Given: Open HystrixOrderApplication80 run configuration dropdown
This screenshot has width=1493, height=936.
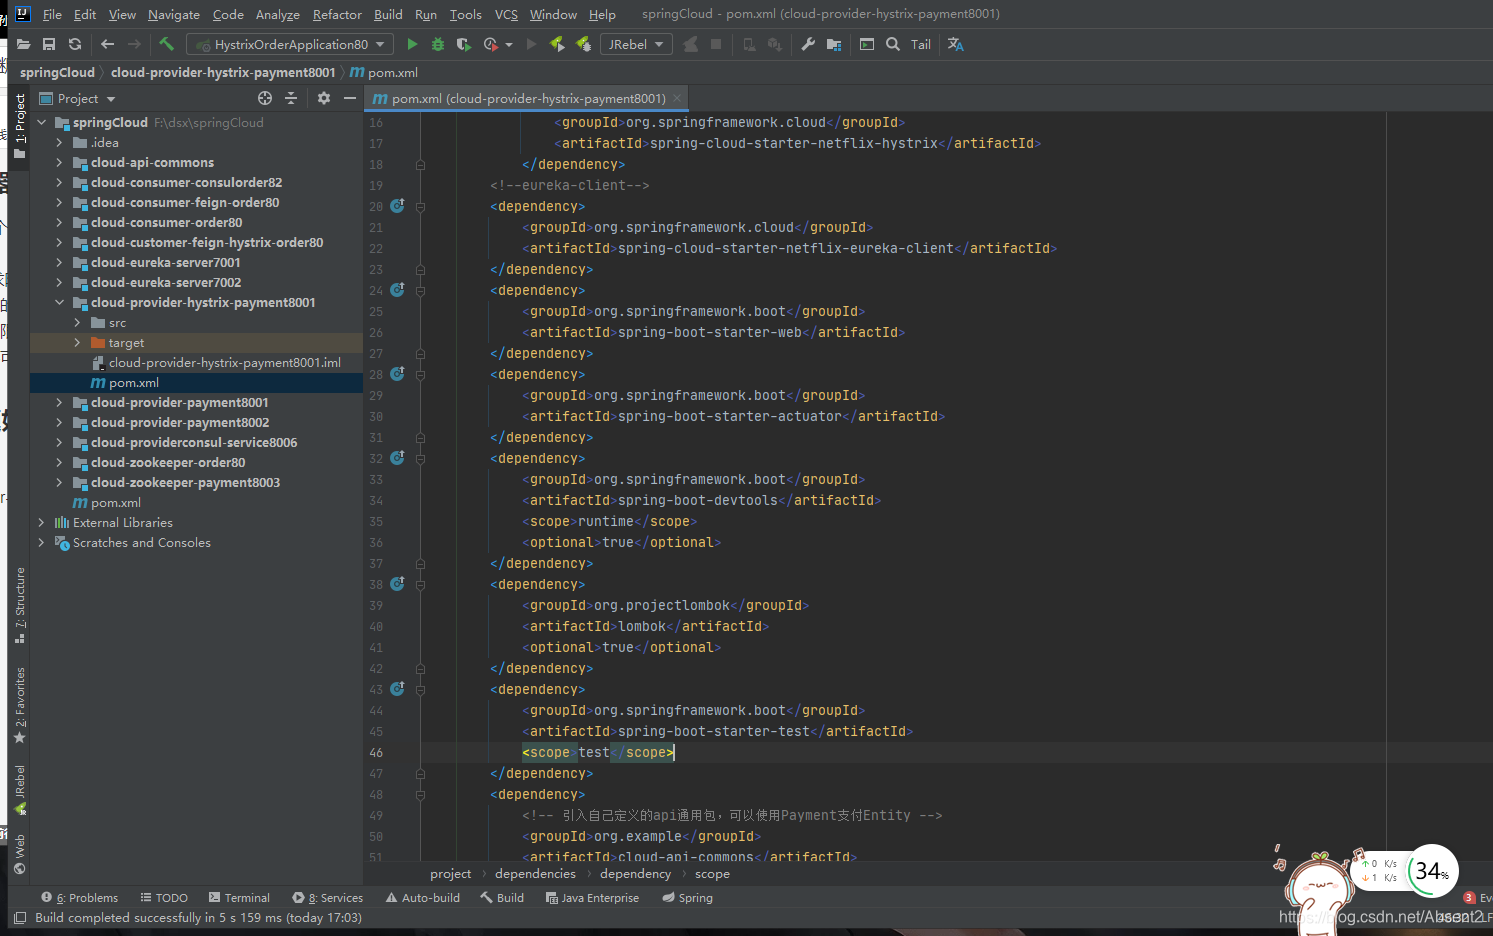Looking at the screenshot, I should coord(290,44).
